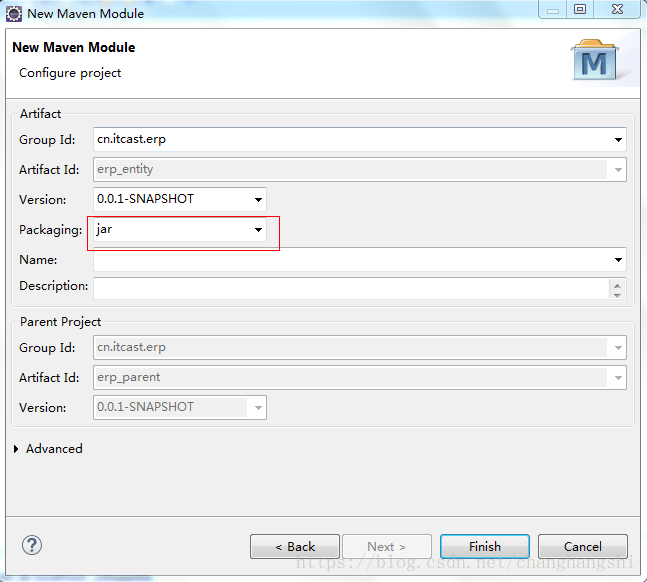647x582 pixels.
Task: Click the help question mark icon
Action: coord(32,545)
